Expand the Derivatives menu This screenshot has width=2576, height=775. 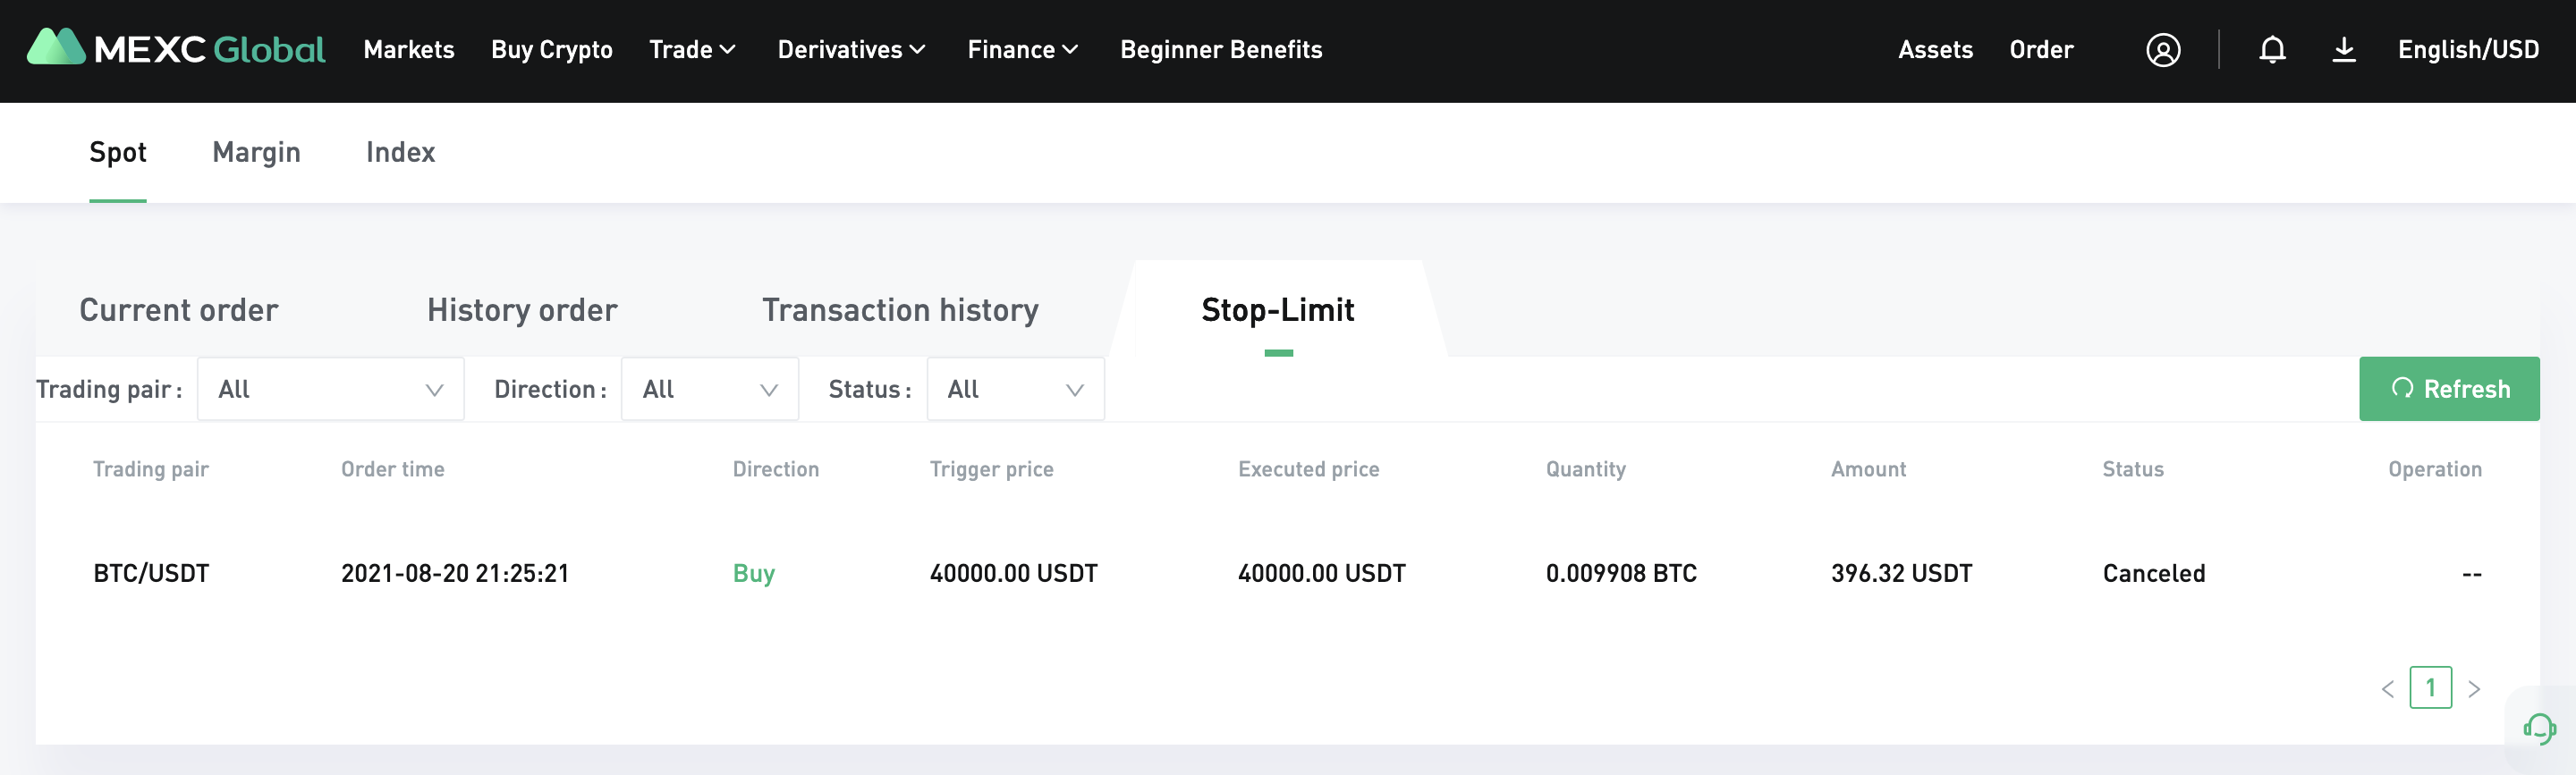pos(852,50)
